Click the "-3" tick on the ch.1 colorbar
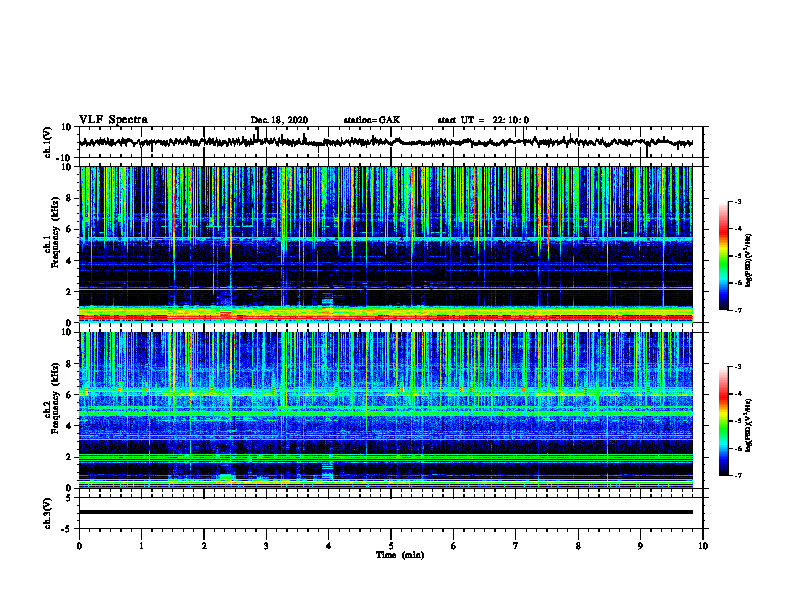The height and width of the screenshot is (612, 792). [737, 201]
